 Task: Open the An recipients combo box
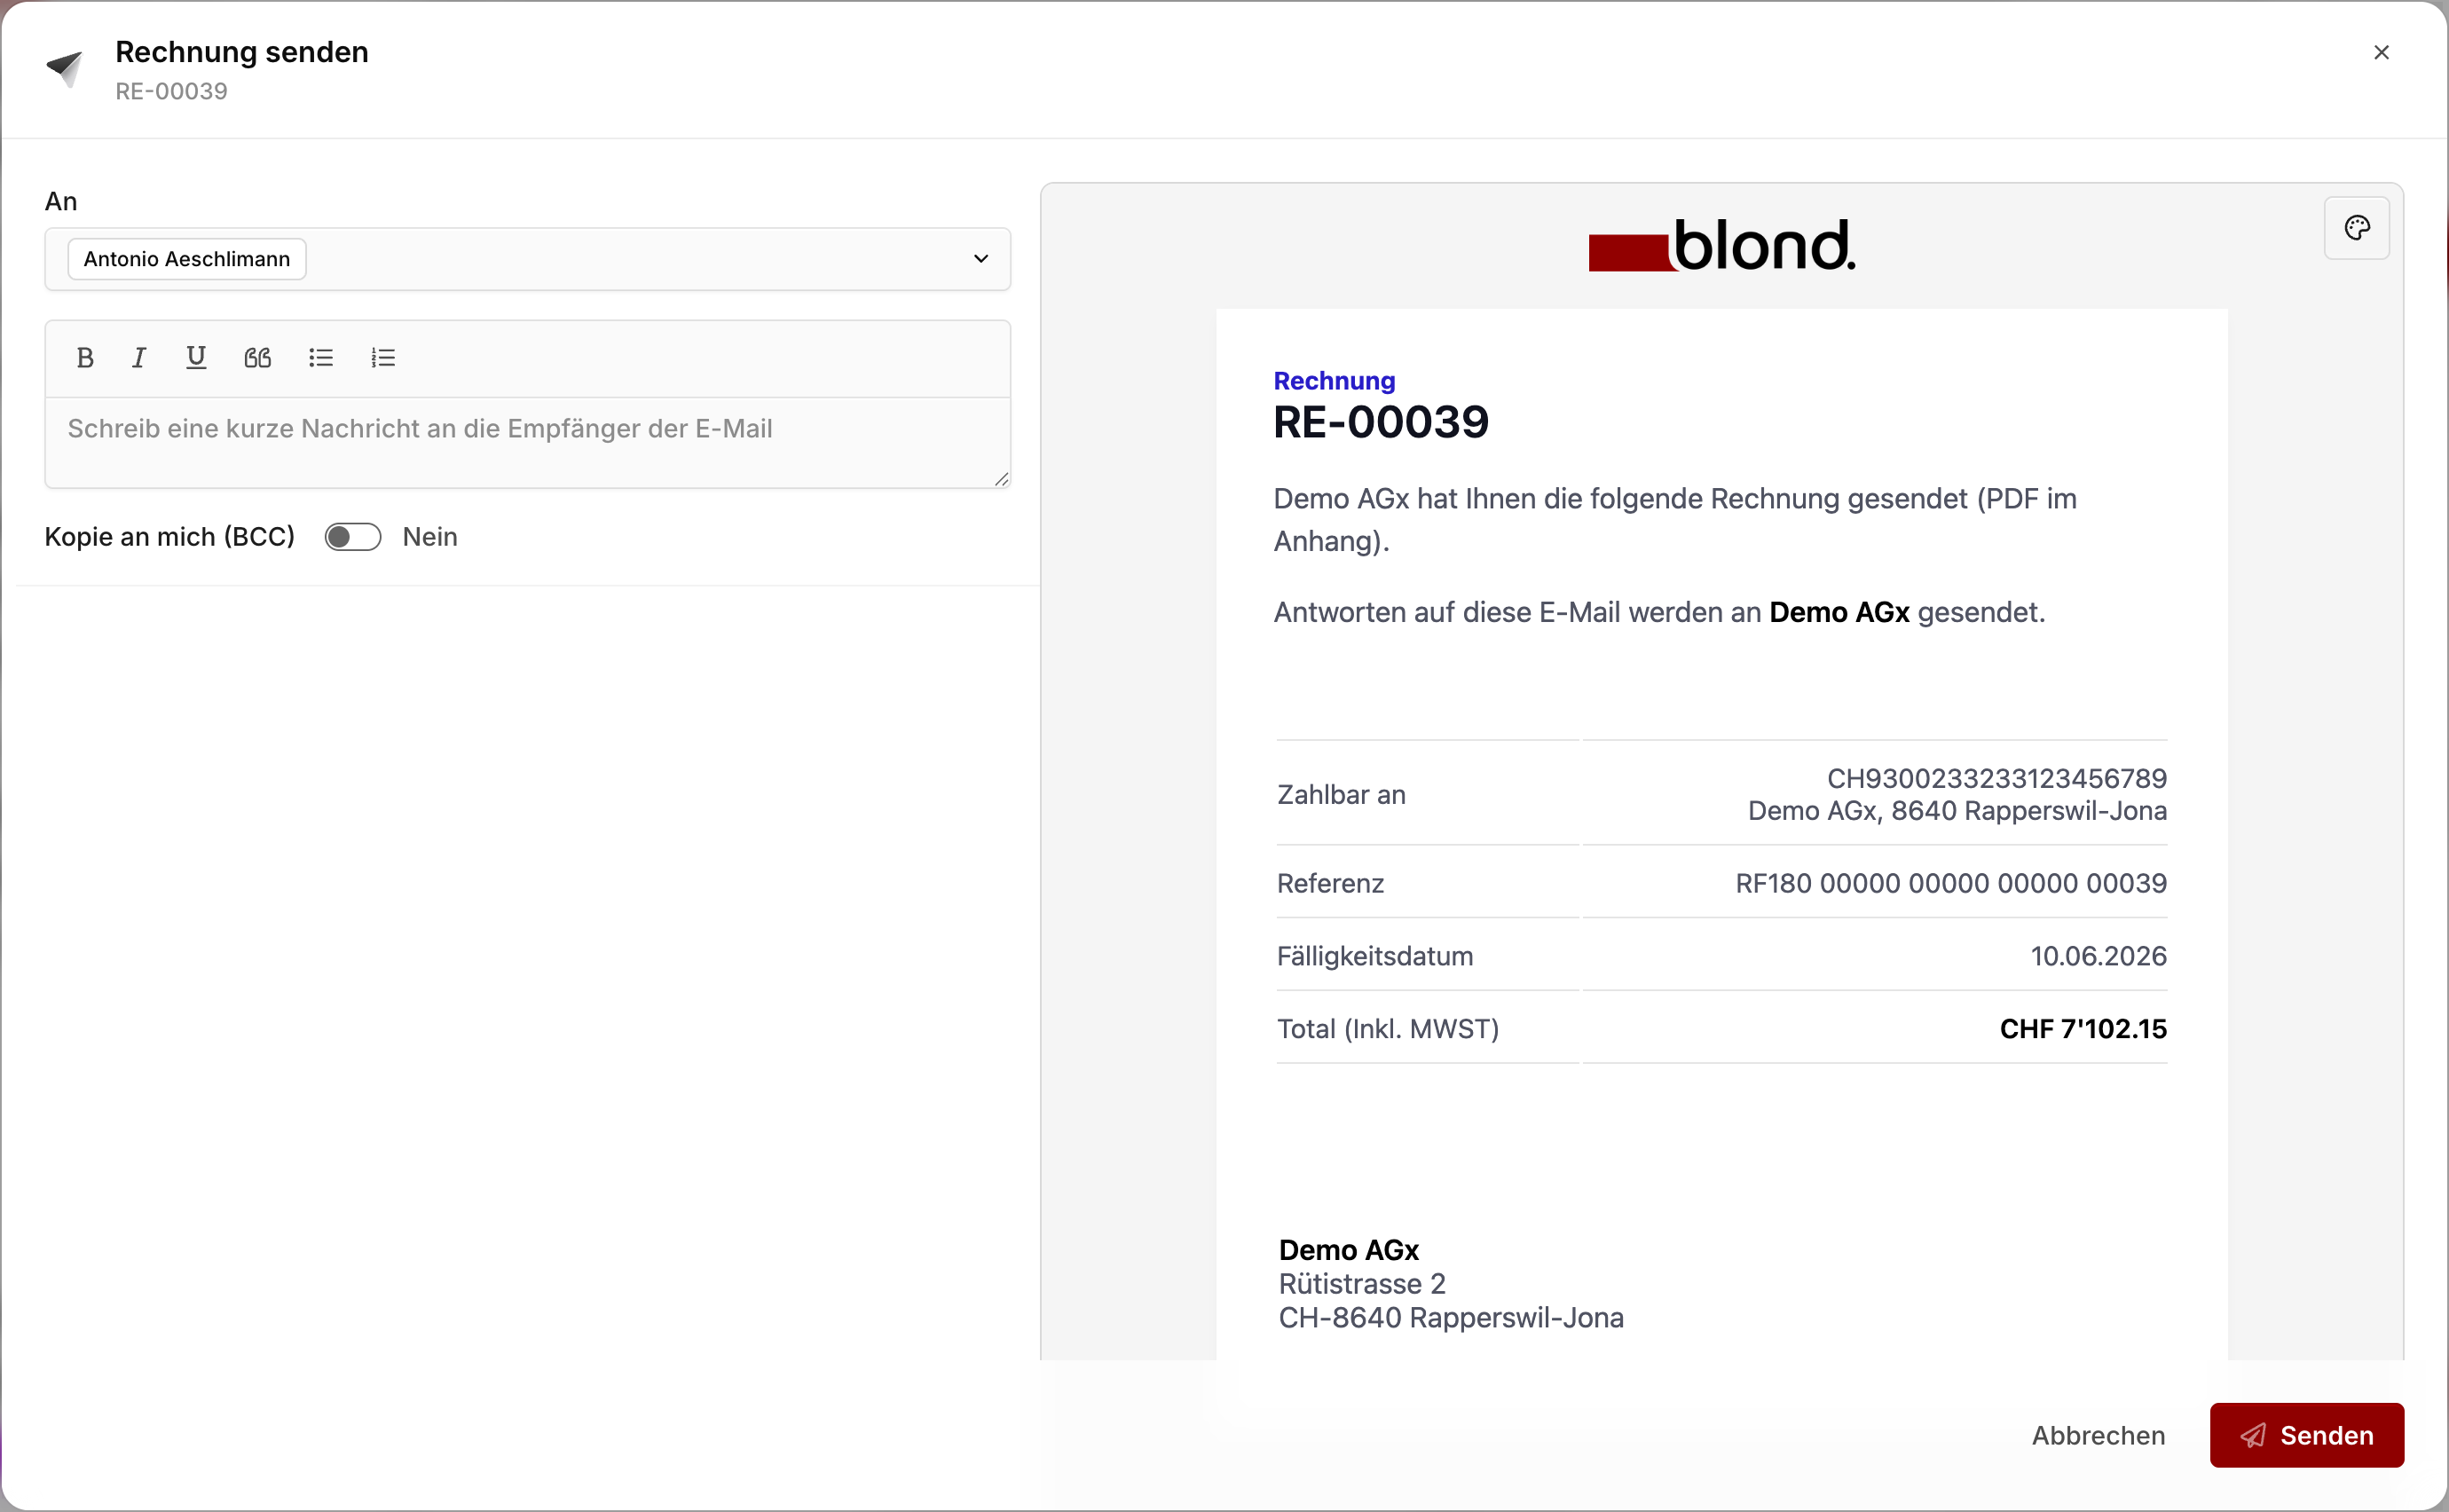tap(528, 259)
